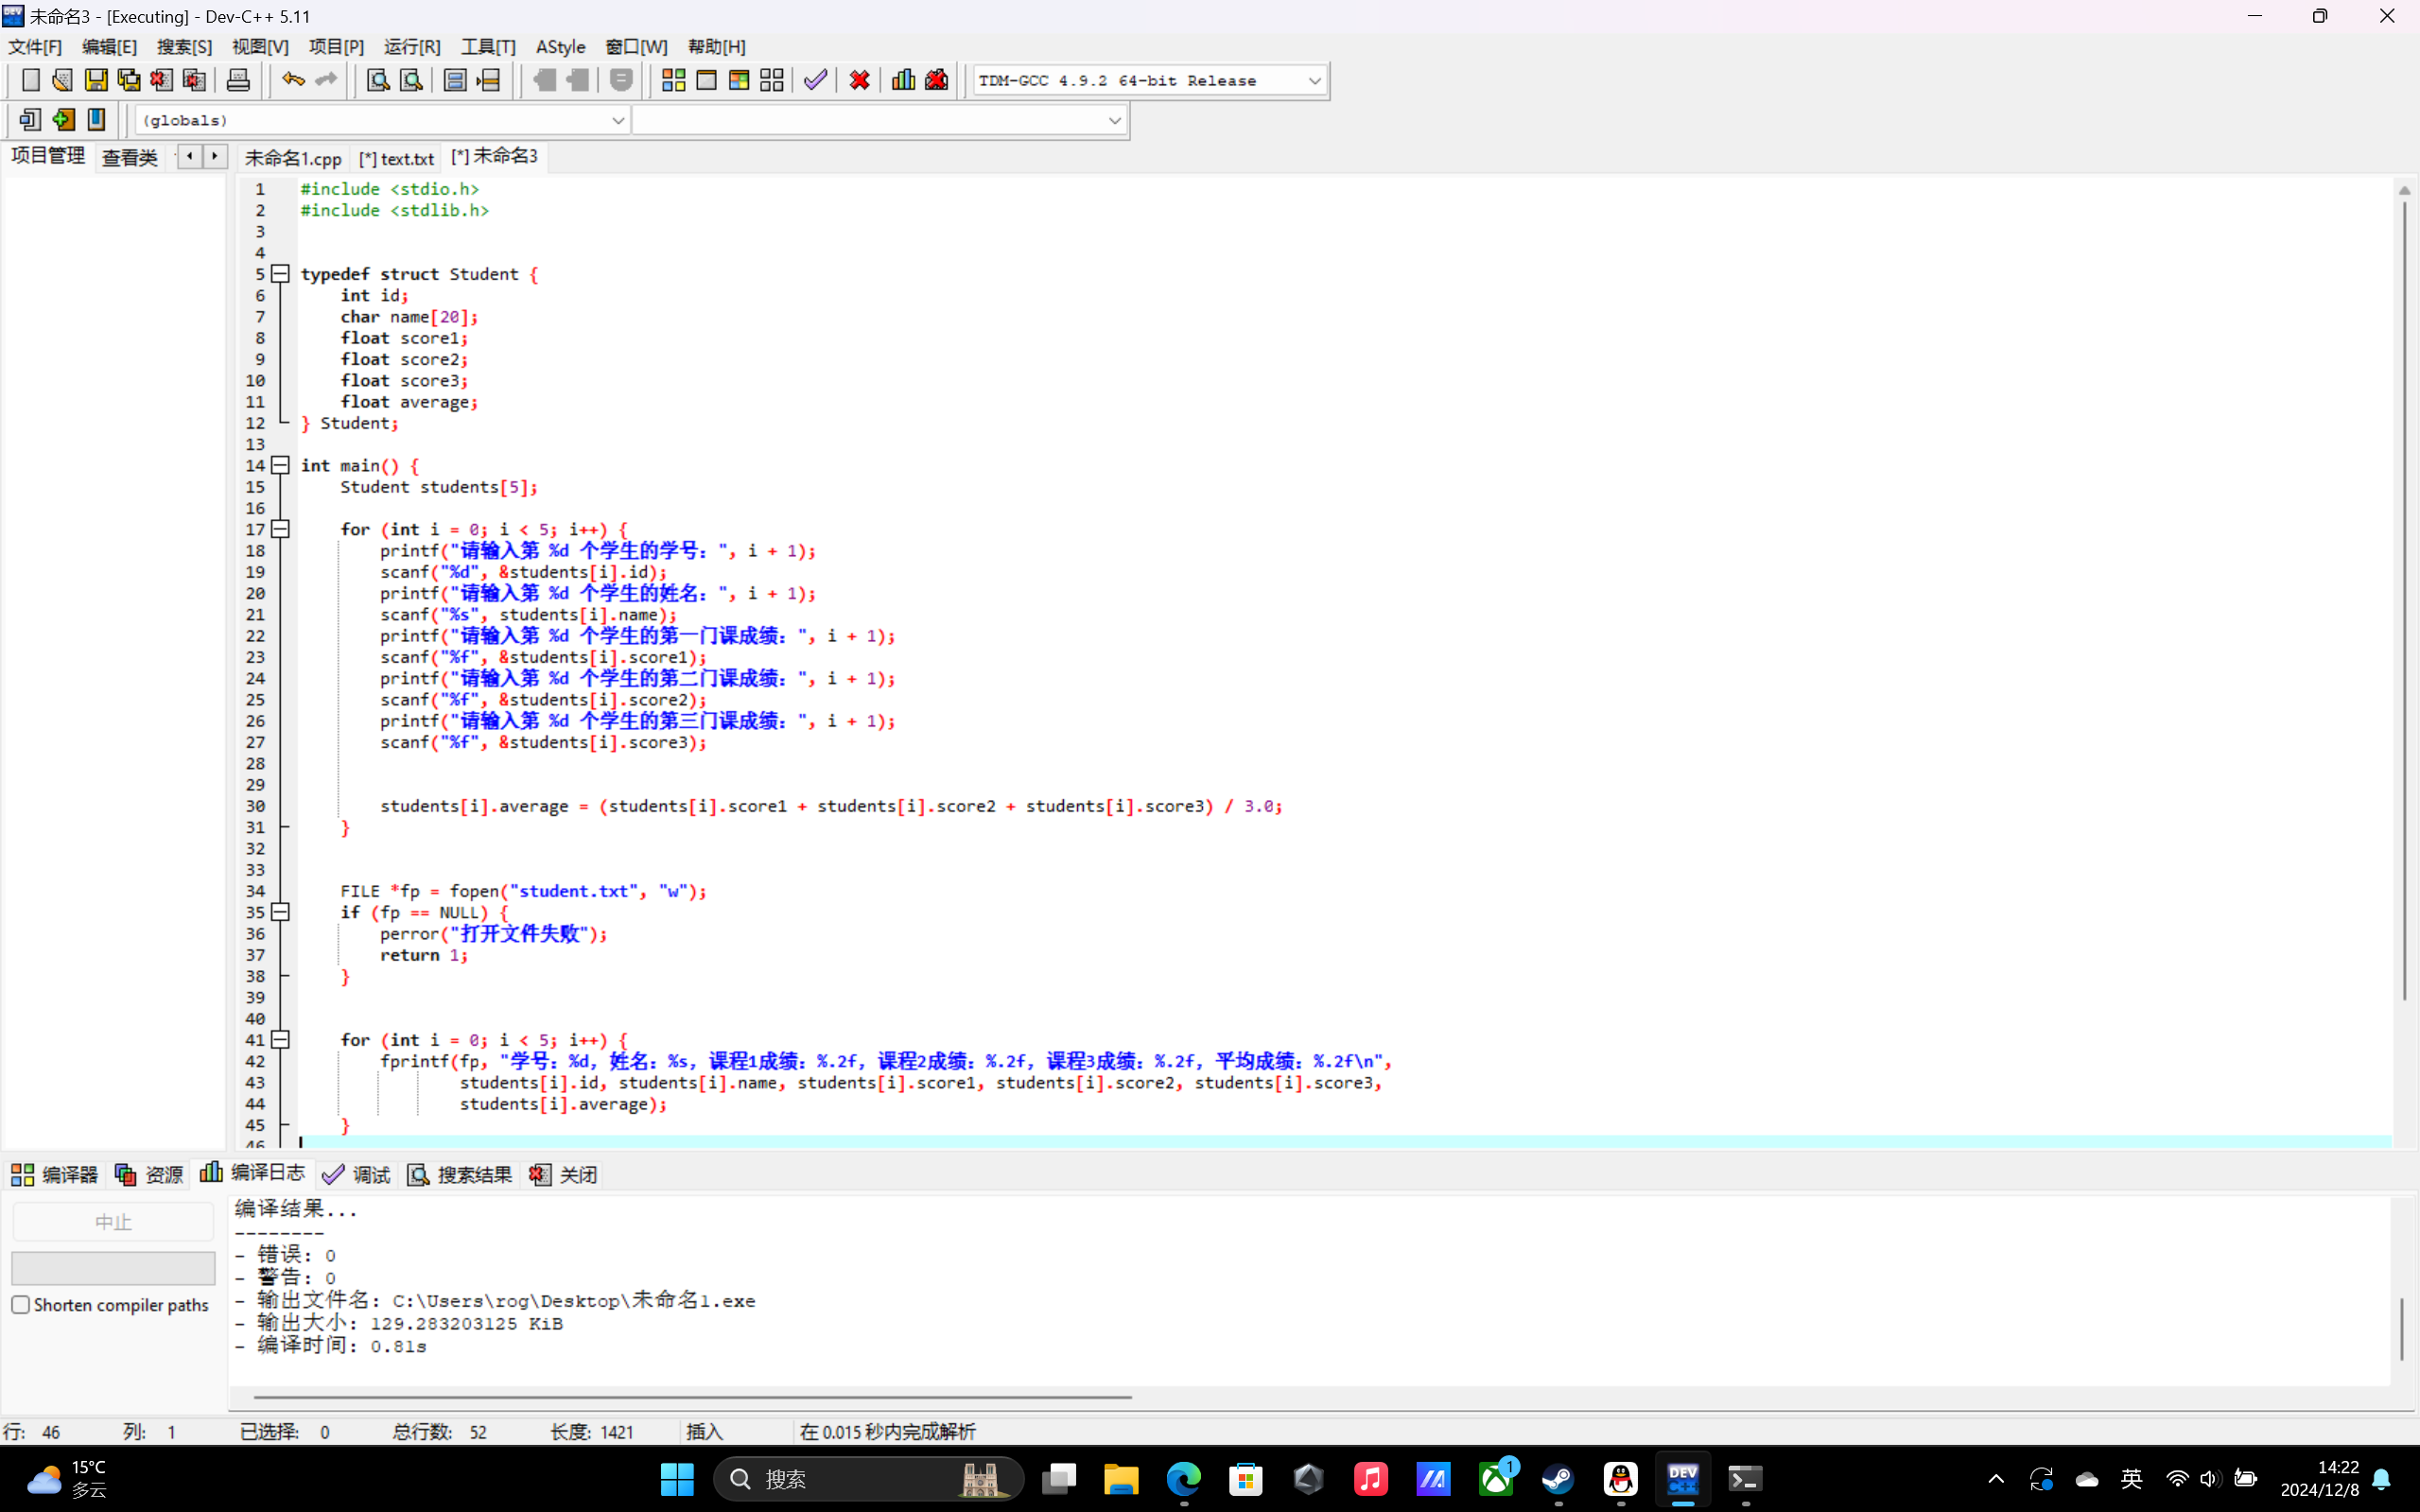Click the Print toolbar icon
Image resolution: width=2420 pixels, height=1512 pixels.
(x=238, y=80)
